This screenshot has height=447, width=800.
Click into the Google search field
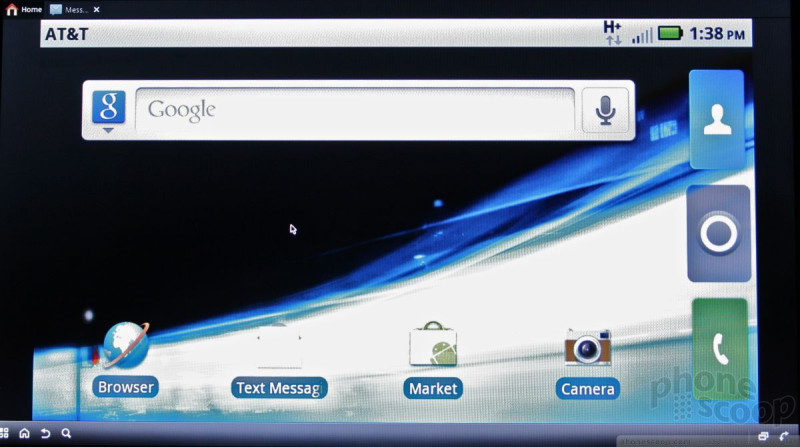coord(355,110)
